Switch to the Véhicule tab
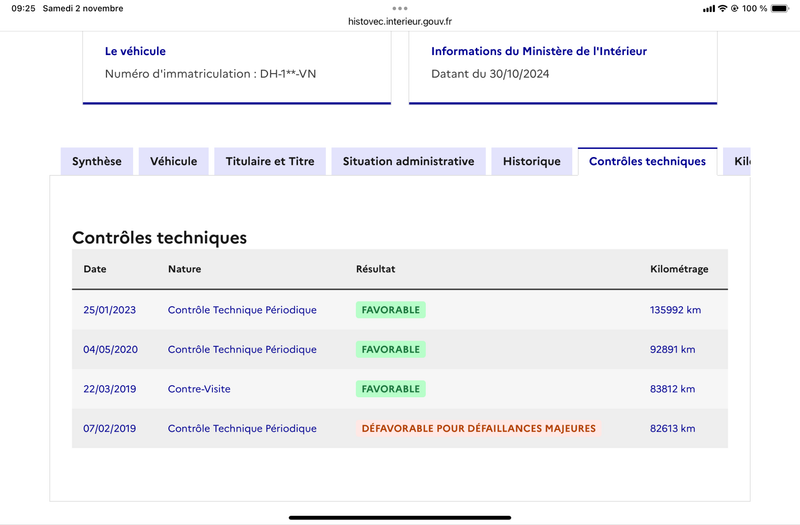Viewport: 800px width, 525px height. pos(173,161)
